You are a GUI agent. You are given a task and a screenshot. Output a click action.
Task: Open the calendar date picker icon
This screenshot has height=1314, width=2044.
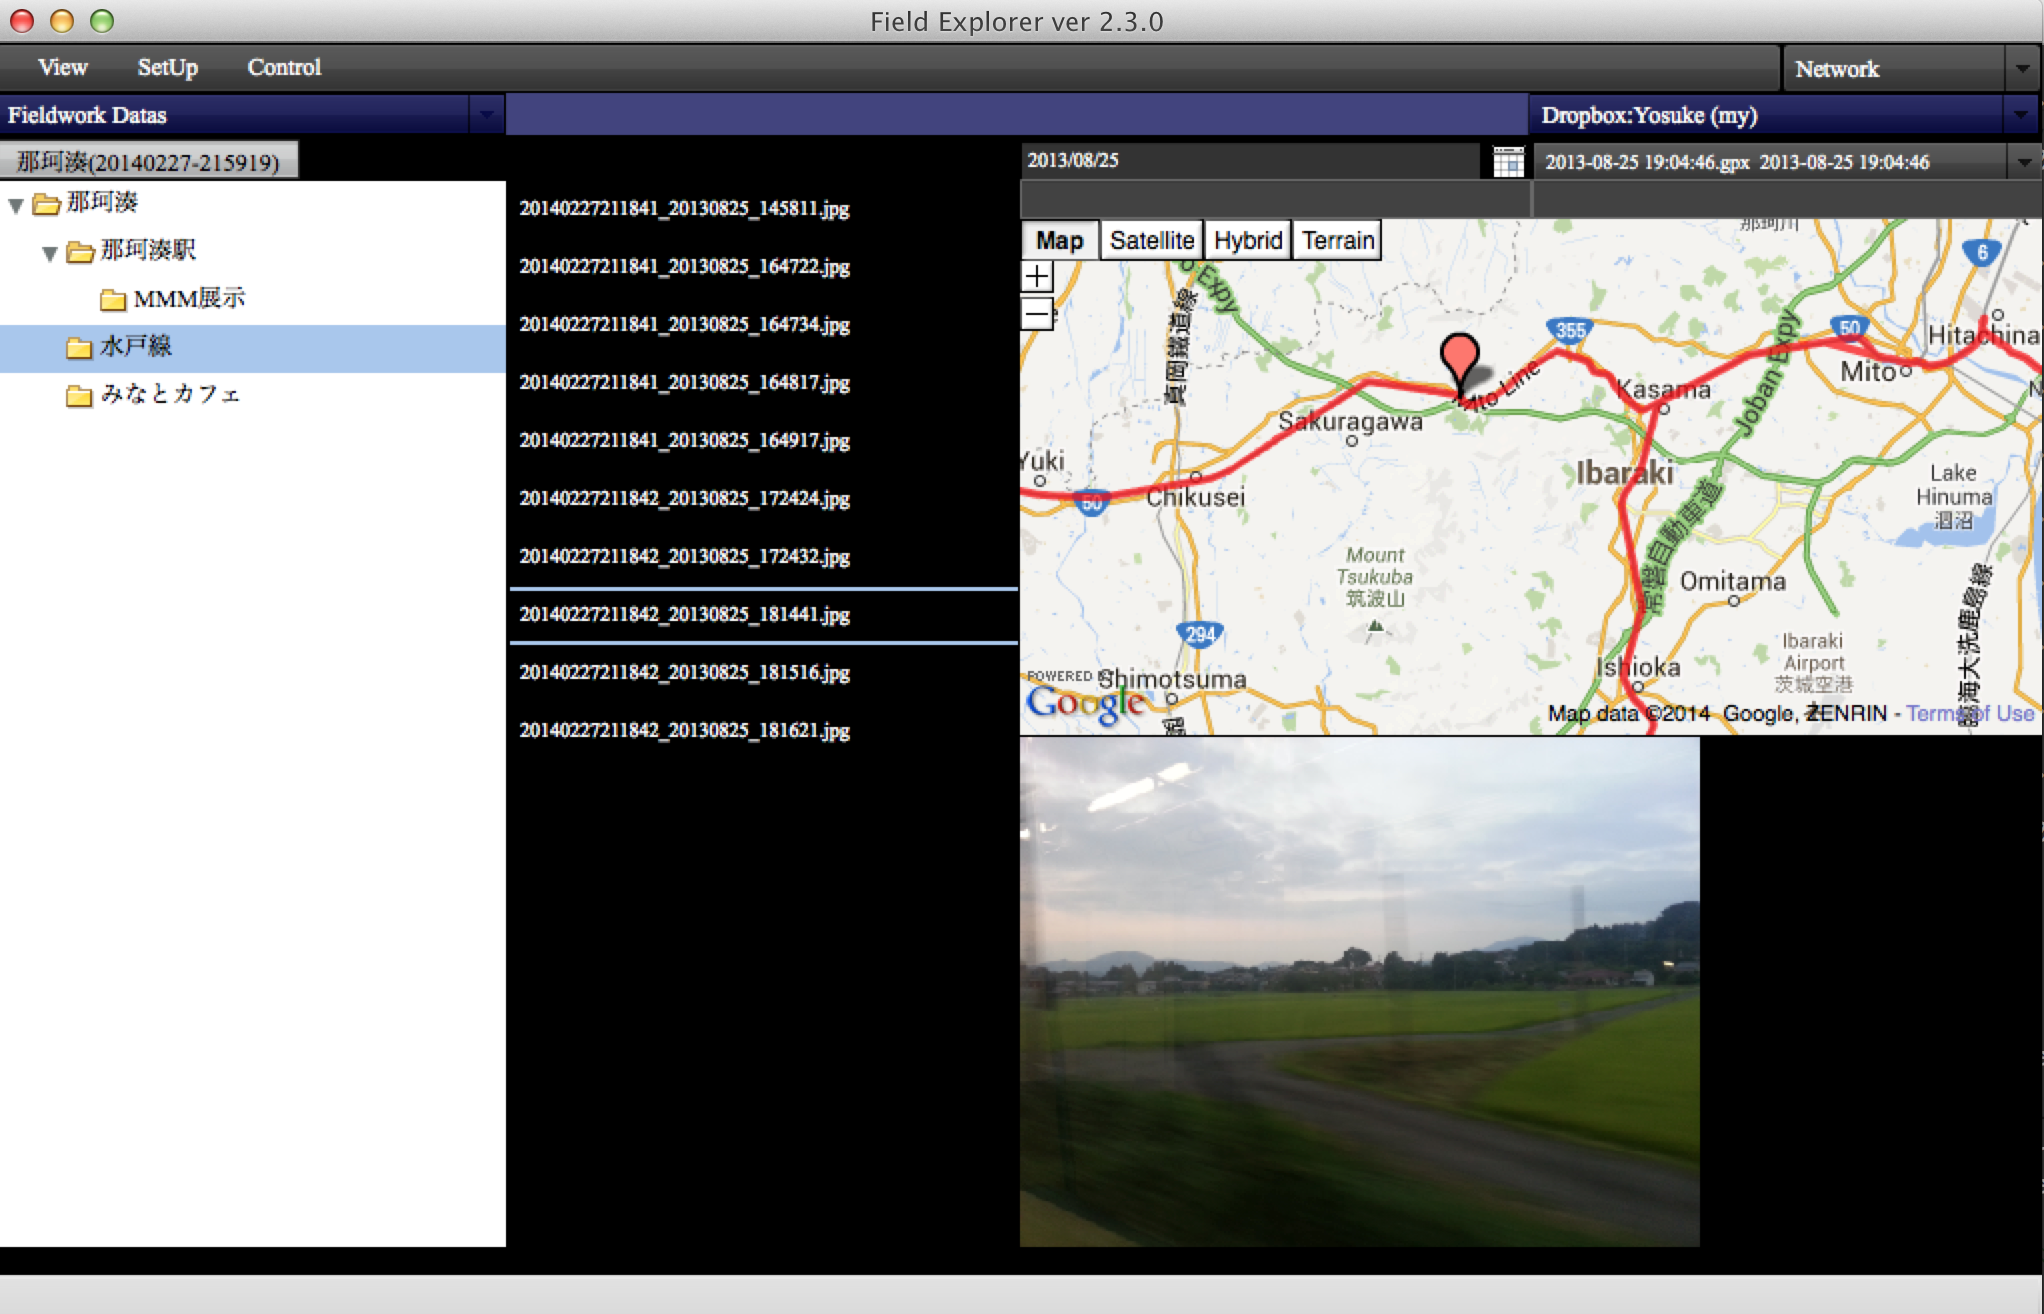click(x=1507, y=162)
